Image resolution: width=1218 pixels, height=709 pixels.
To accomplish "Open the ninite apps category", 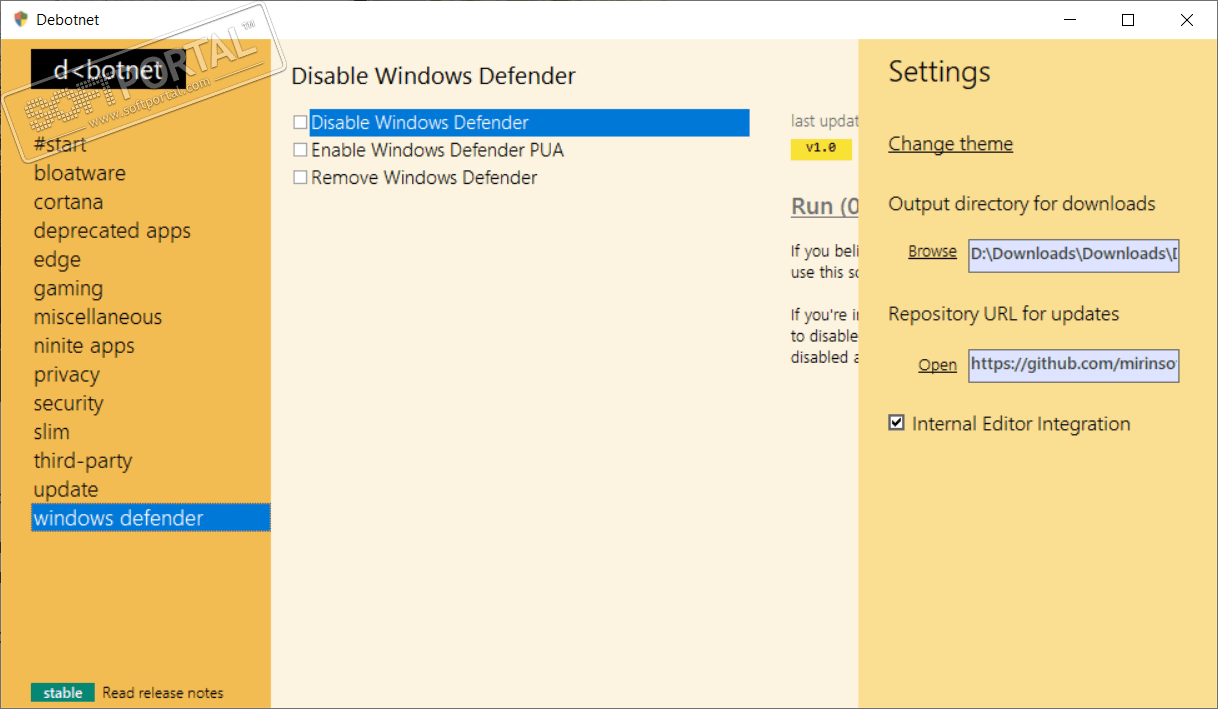I will point(84,346).
